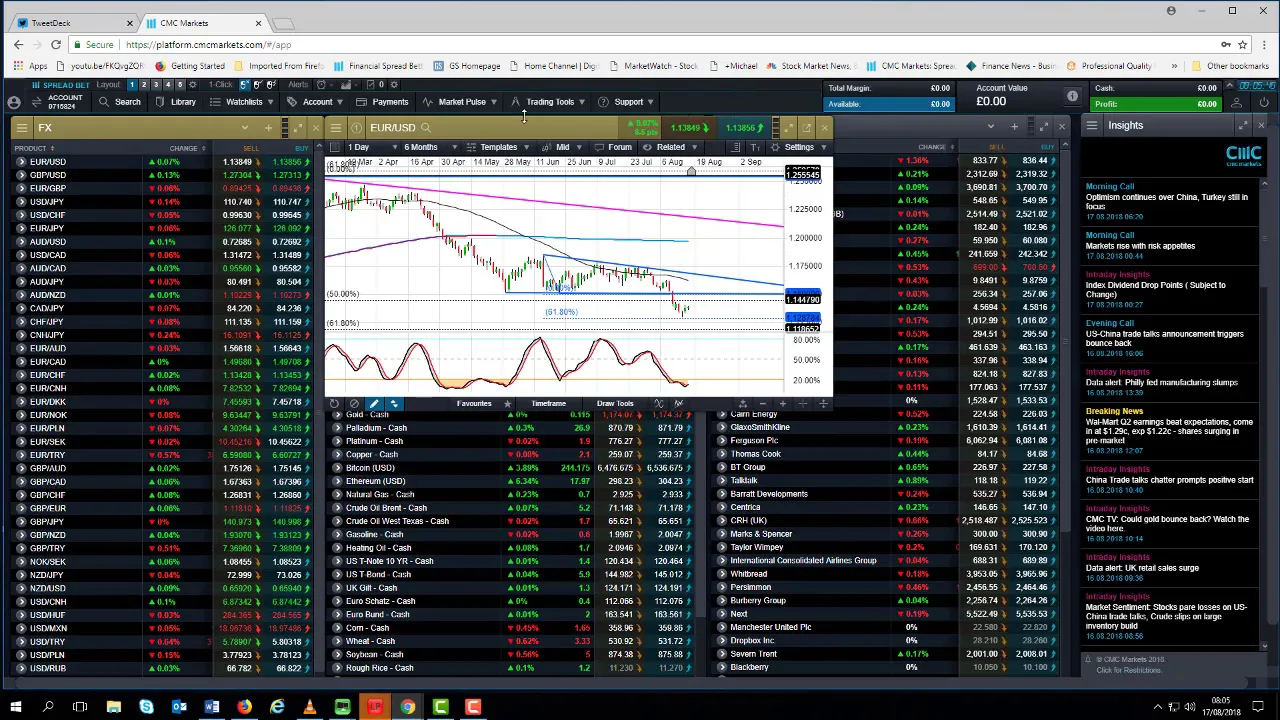This screenshot has height=720, width=1280.
Task: Open the Account menu
Action: tap(314, 102)
